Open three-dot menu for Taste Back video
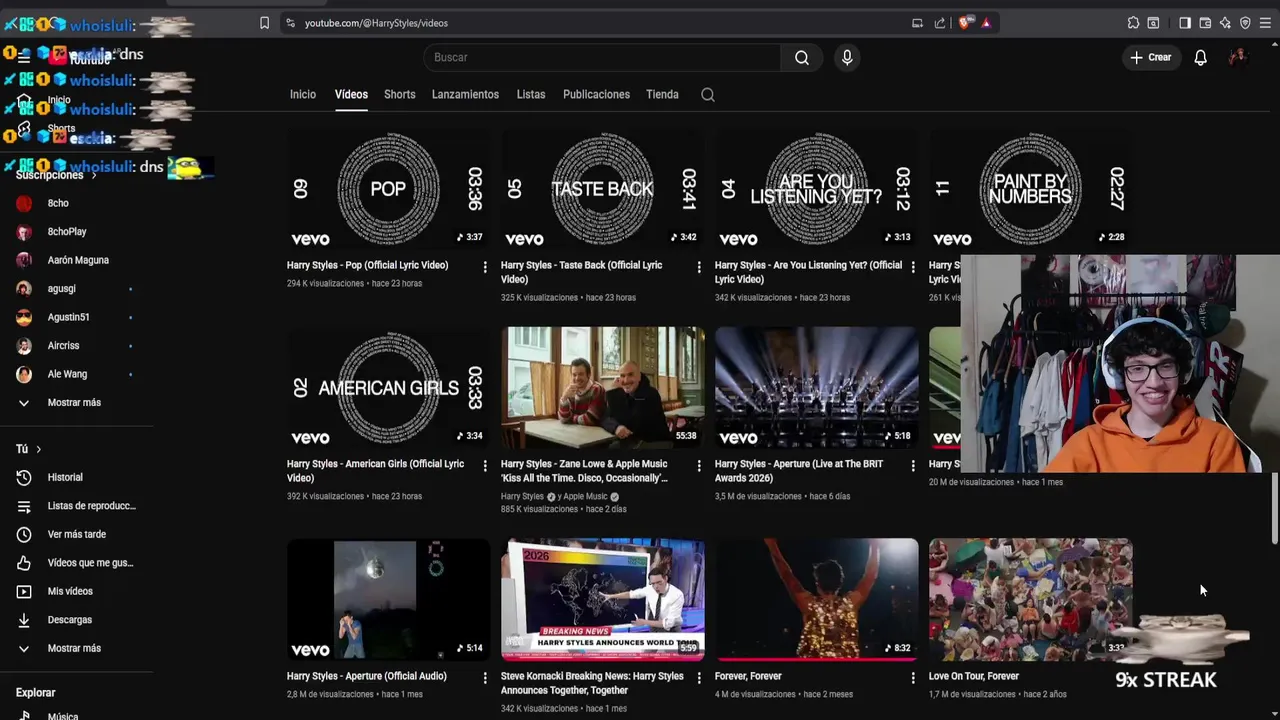 pos(699,267)
